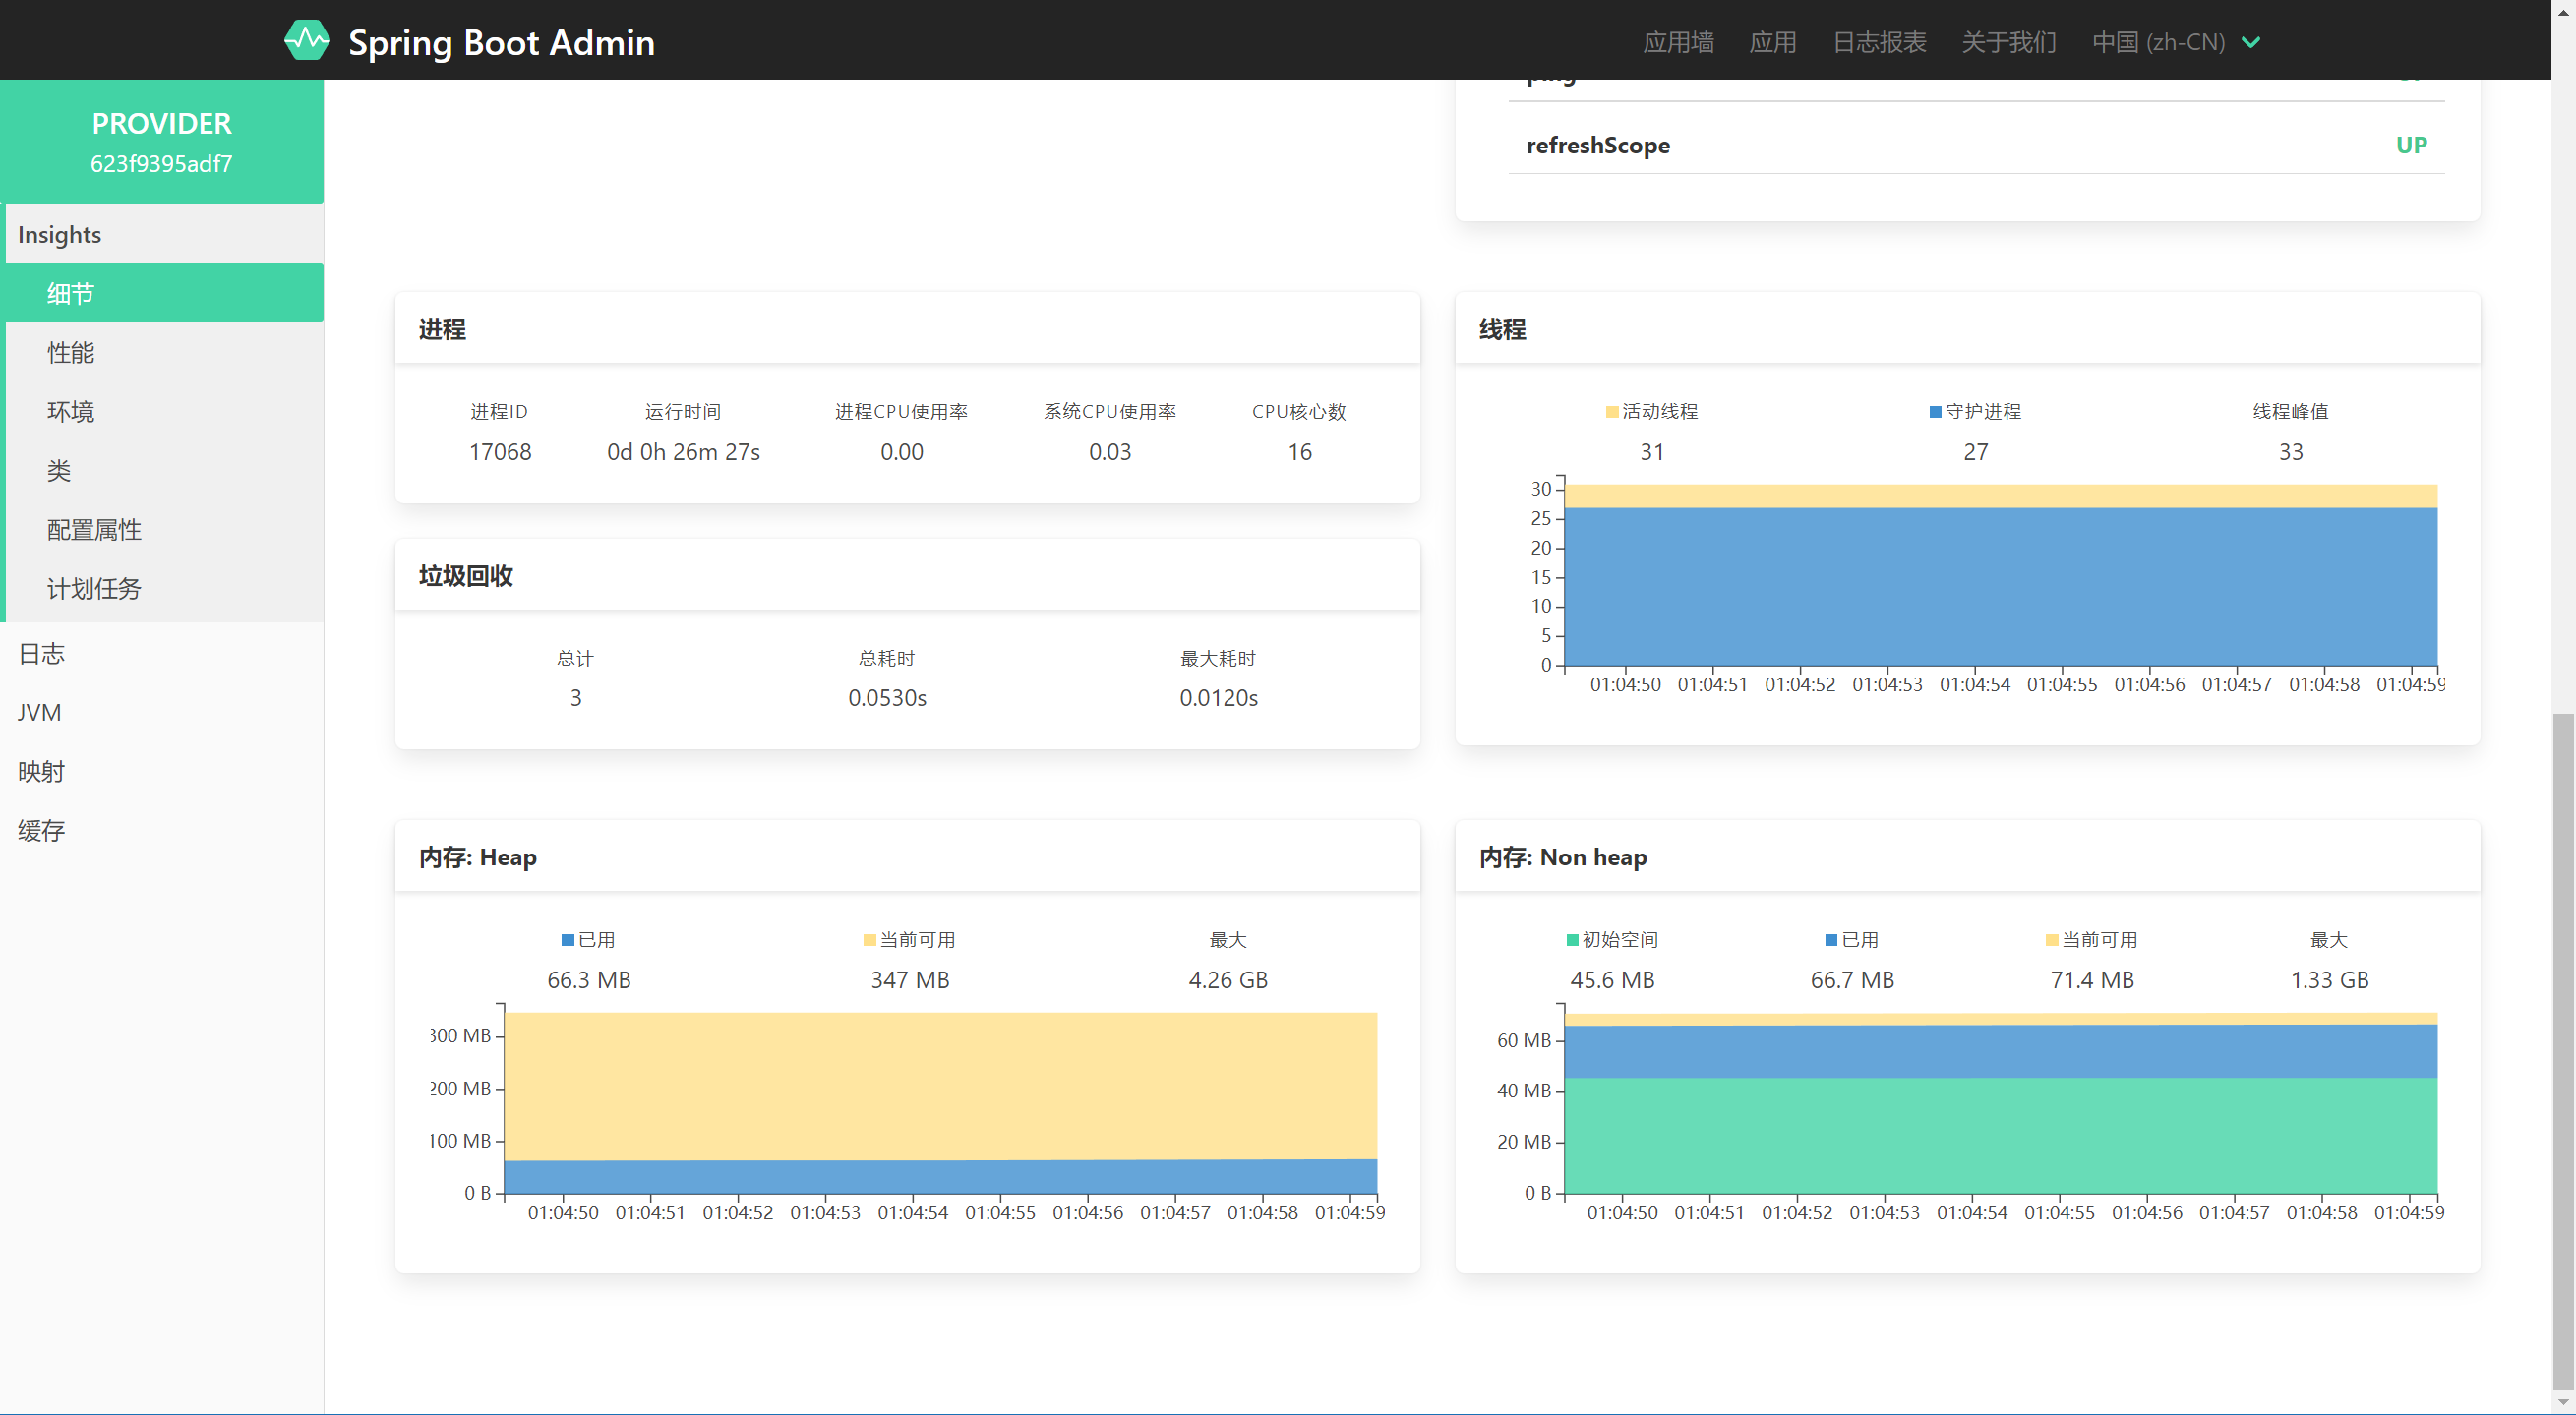
Task: Open the 日志报表 navigation item
Action: [1878, 42]
